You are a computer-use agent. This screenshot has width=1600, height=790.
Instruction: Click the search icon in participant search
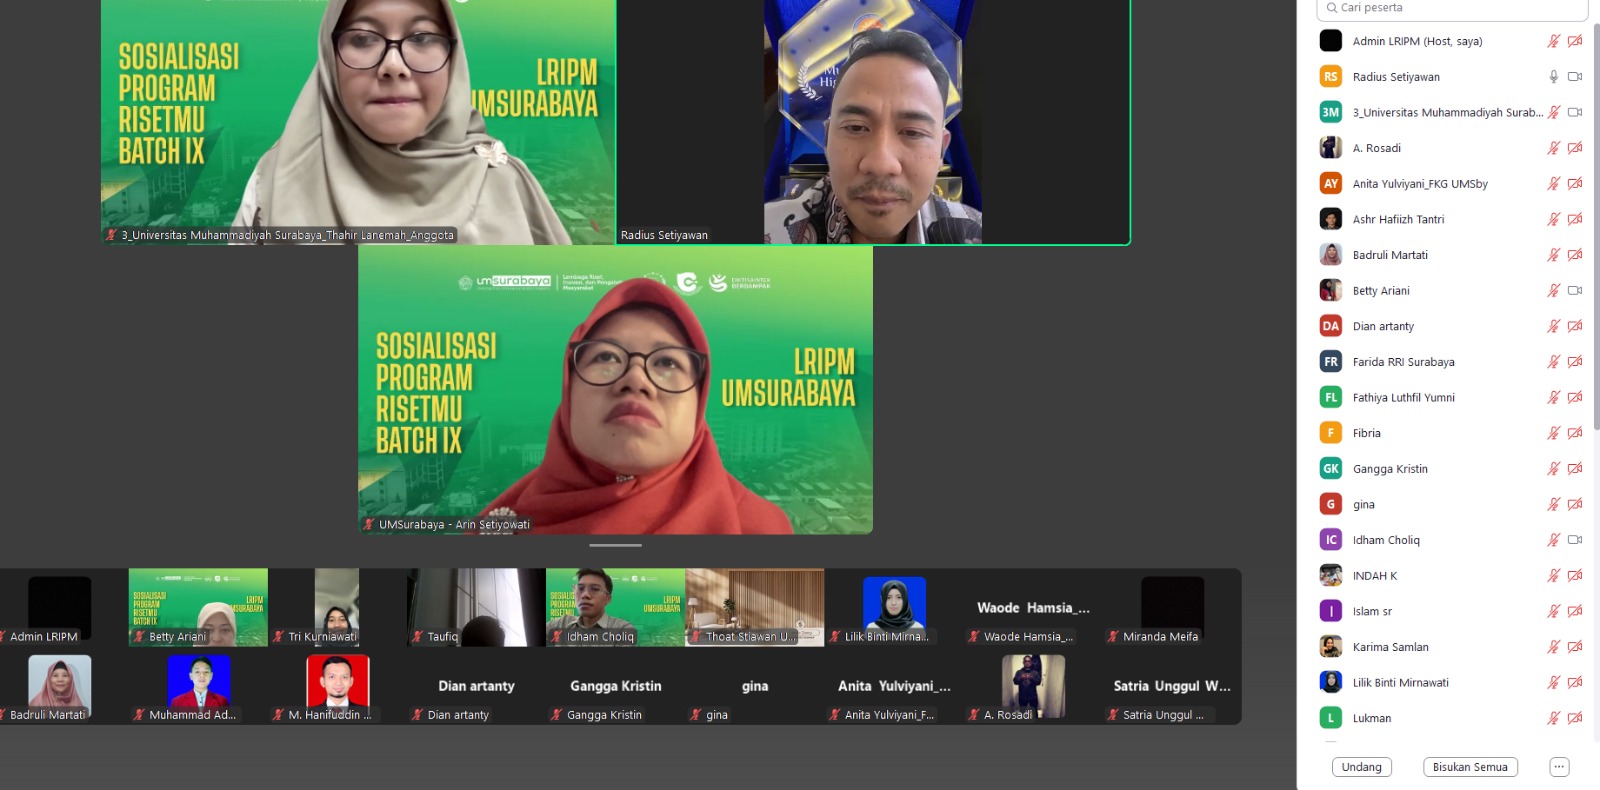[1332, 8]
